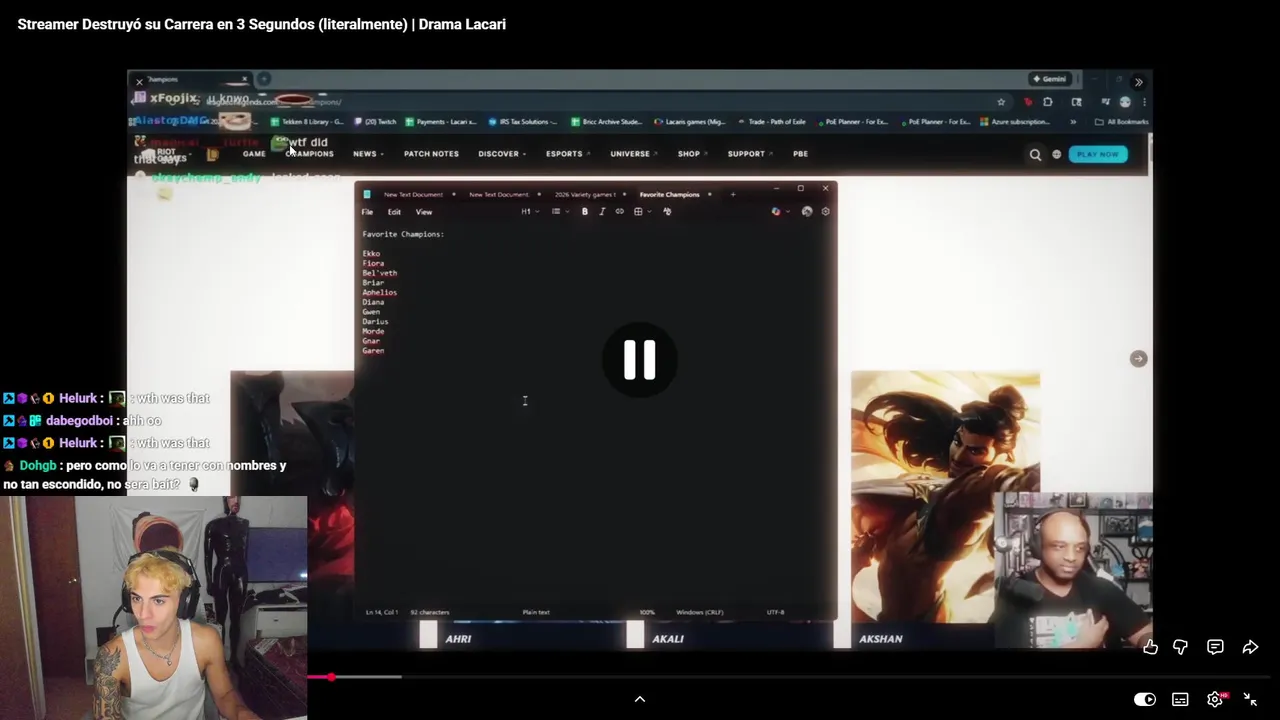Click the search magnifier on League site

pyautogui.click(x=1035, y=154)
